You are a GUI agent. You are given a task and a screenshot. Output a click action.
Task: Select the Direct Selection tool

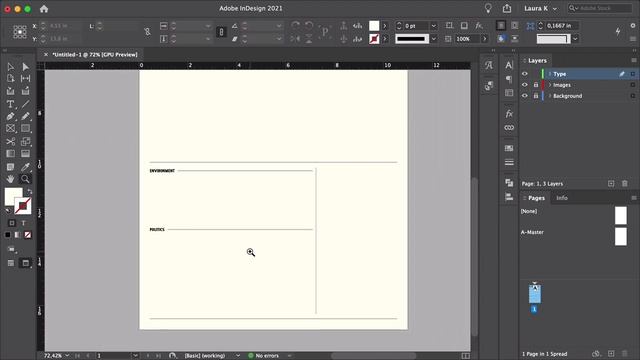pyautogui.click(x=25, y=67)
